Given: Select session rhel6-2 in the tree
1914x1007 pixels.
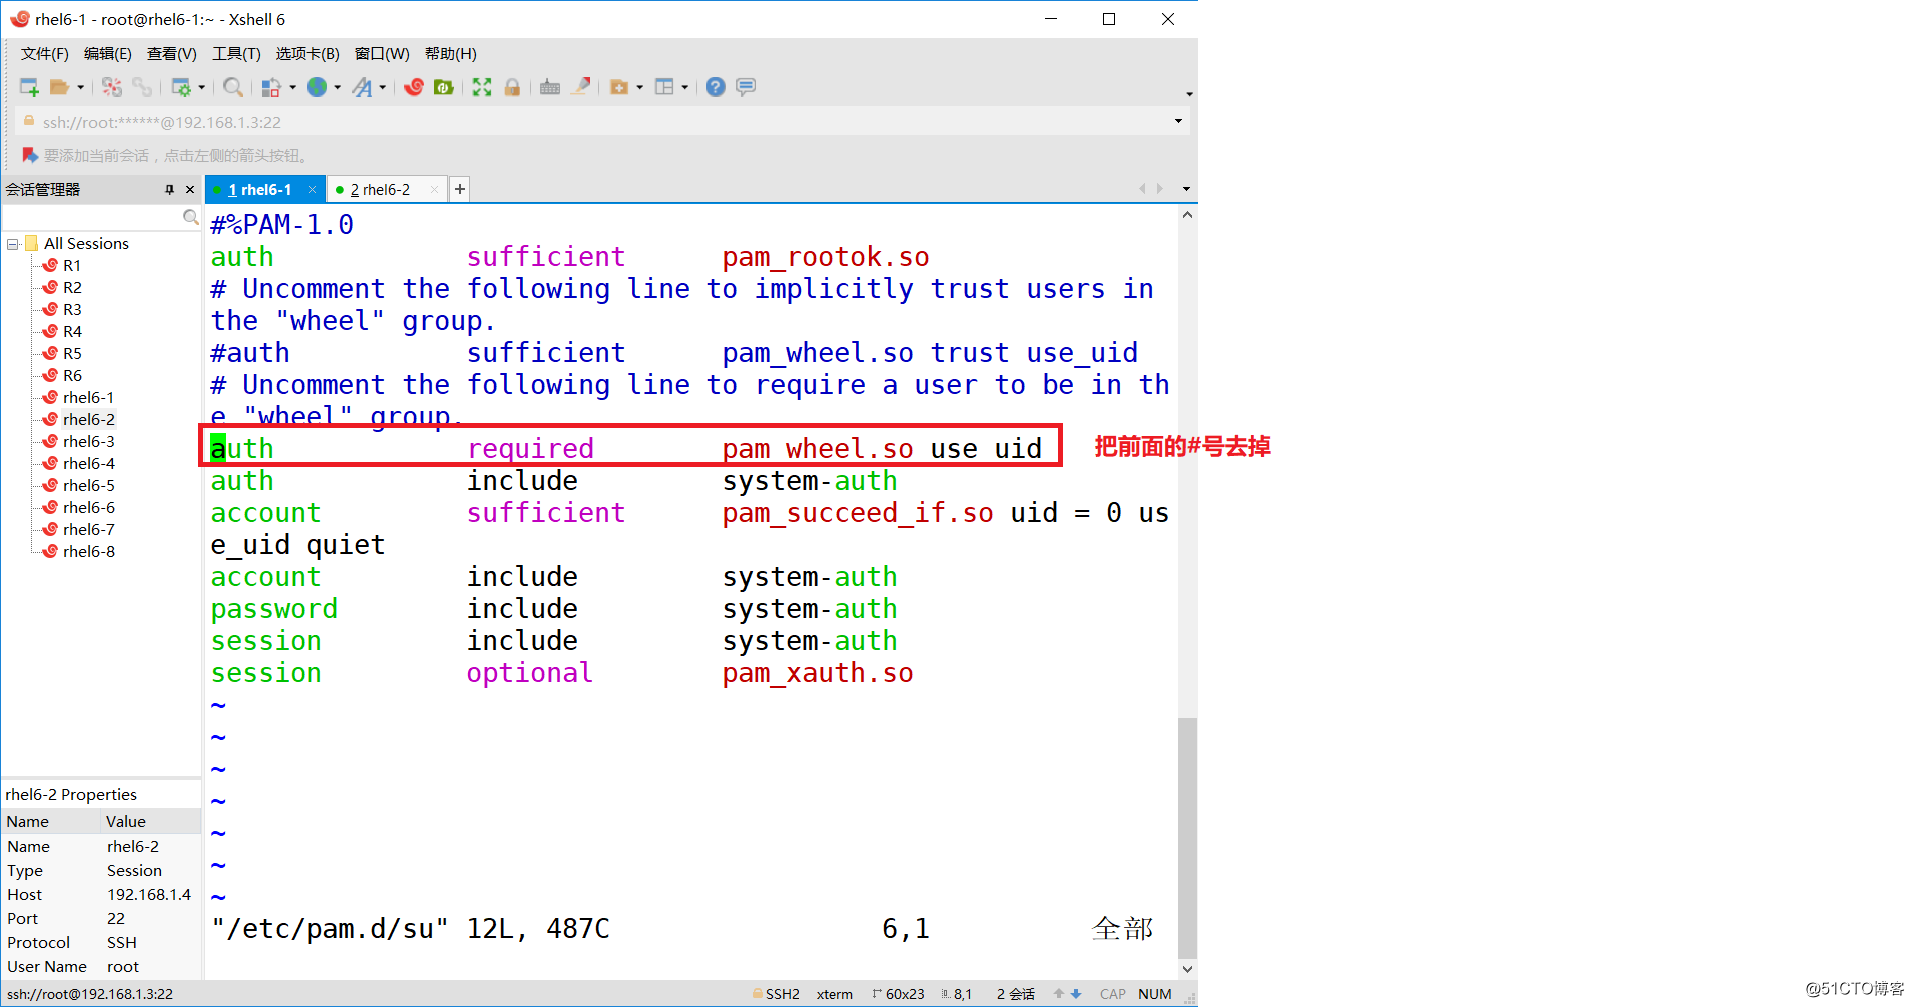Looking at the screenshot, I should click(x=88, y=420).
